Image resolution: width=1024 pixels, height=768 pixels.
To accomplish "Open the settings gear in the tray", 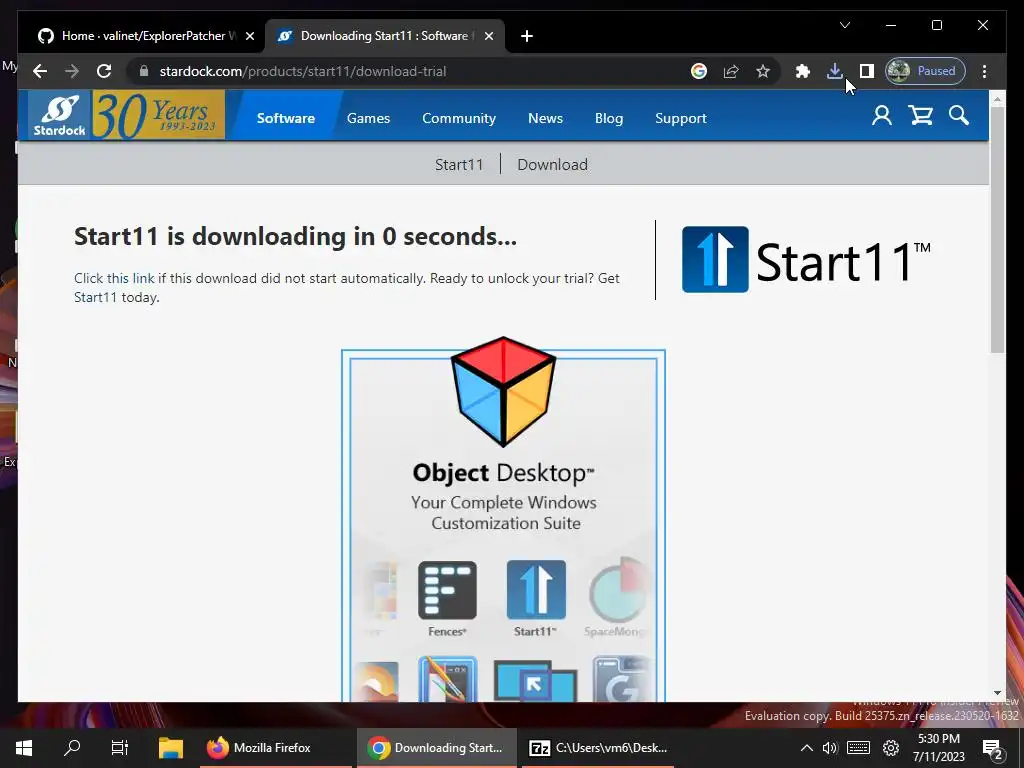I will (x=891, y=748).
